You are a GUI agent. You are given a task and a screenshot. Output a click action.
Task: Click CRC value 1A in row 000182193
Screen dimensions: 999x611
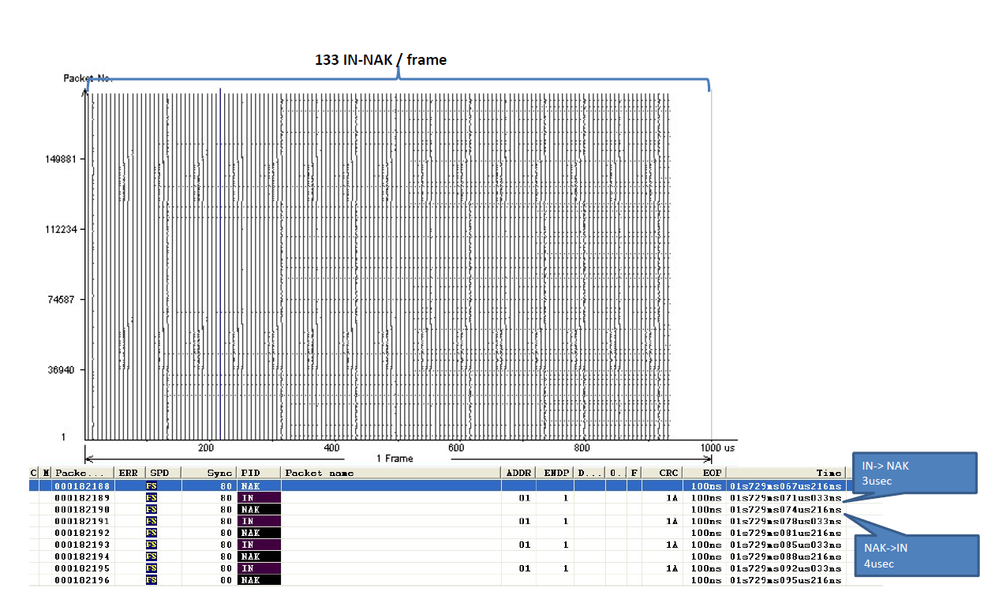pyautogui.click(x=672, y=545)
